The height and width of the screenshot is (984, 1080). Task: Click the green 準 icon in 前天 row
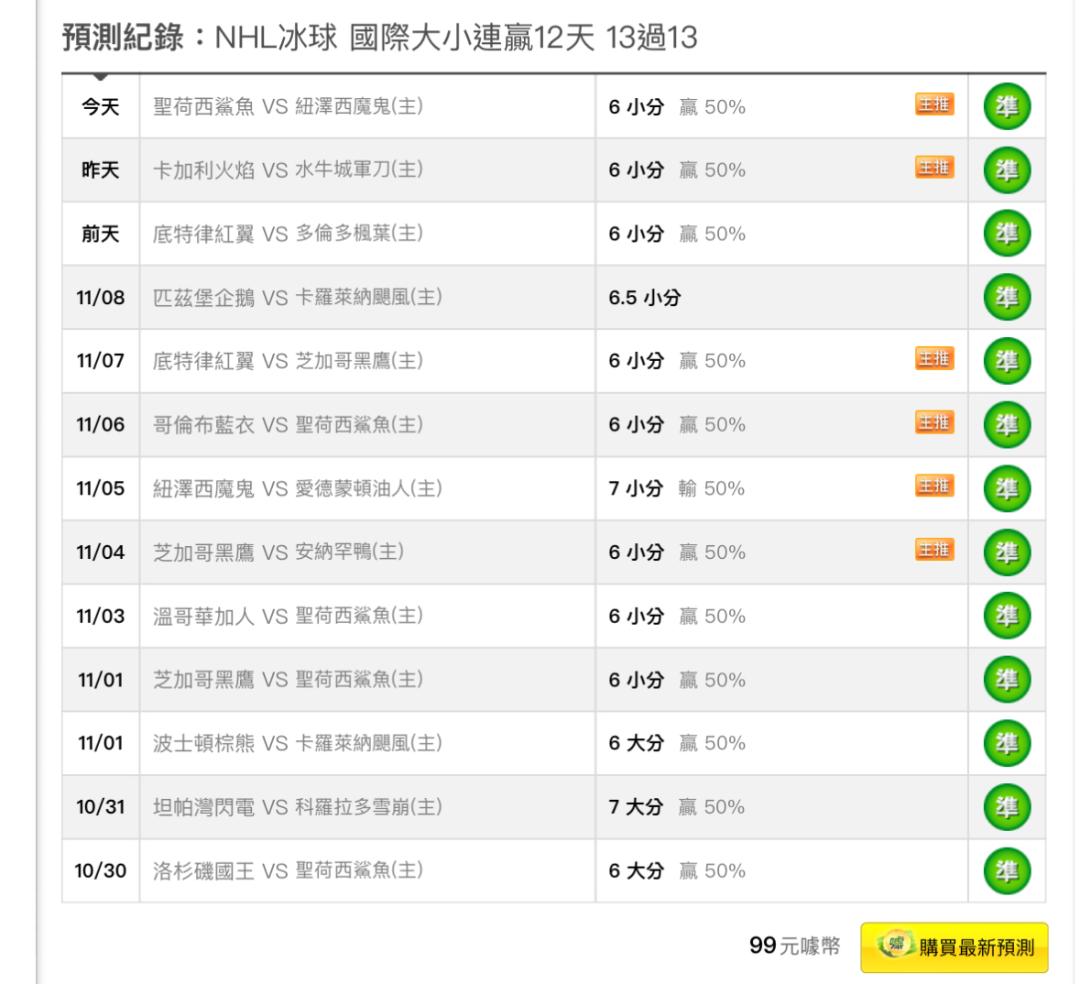click(x=1006, y=233)
